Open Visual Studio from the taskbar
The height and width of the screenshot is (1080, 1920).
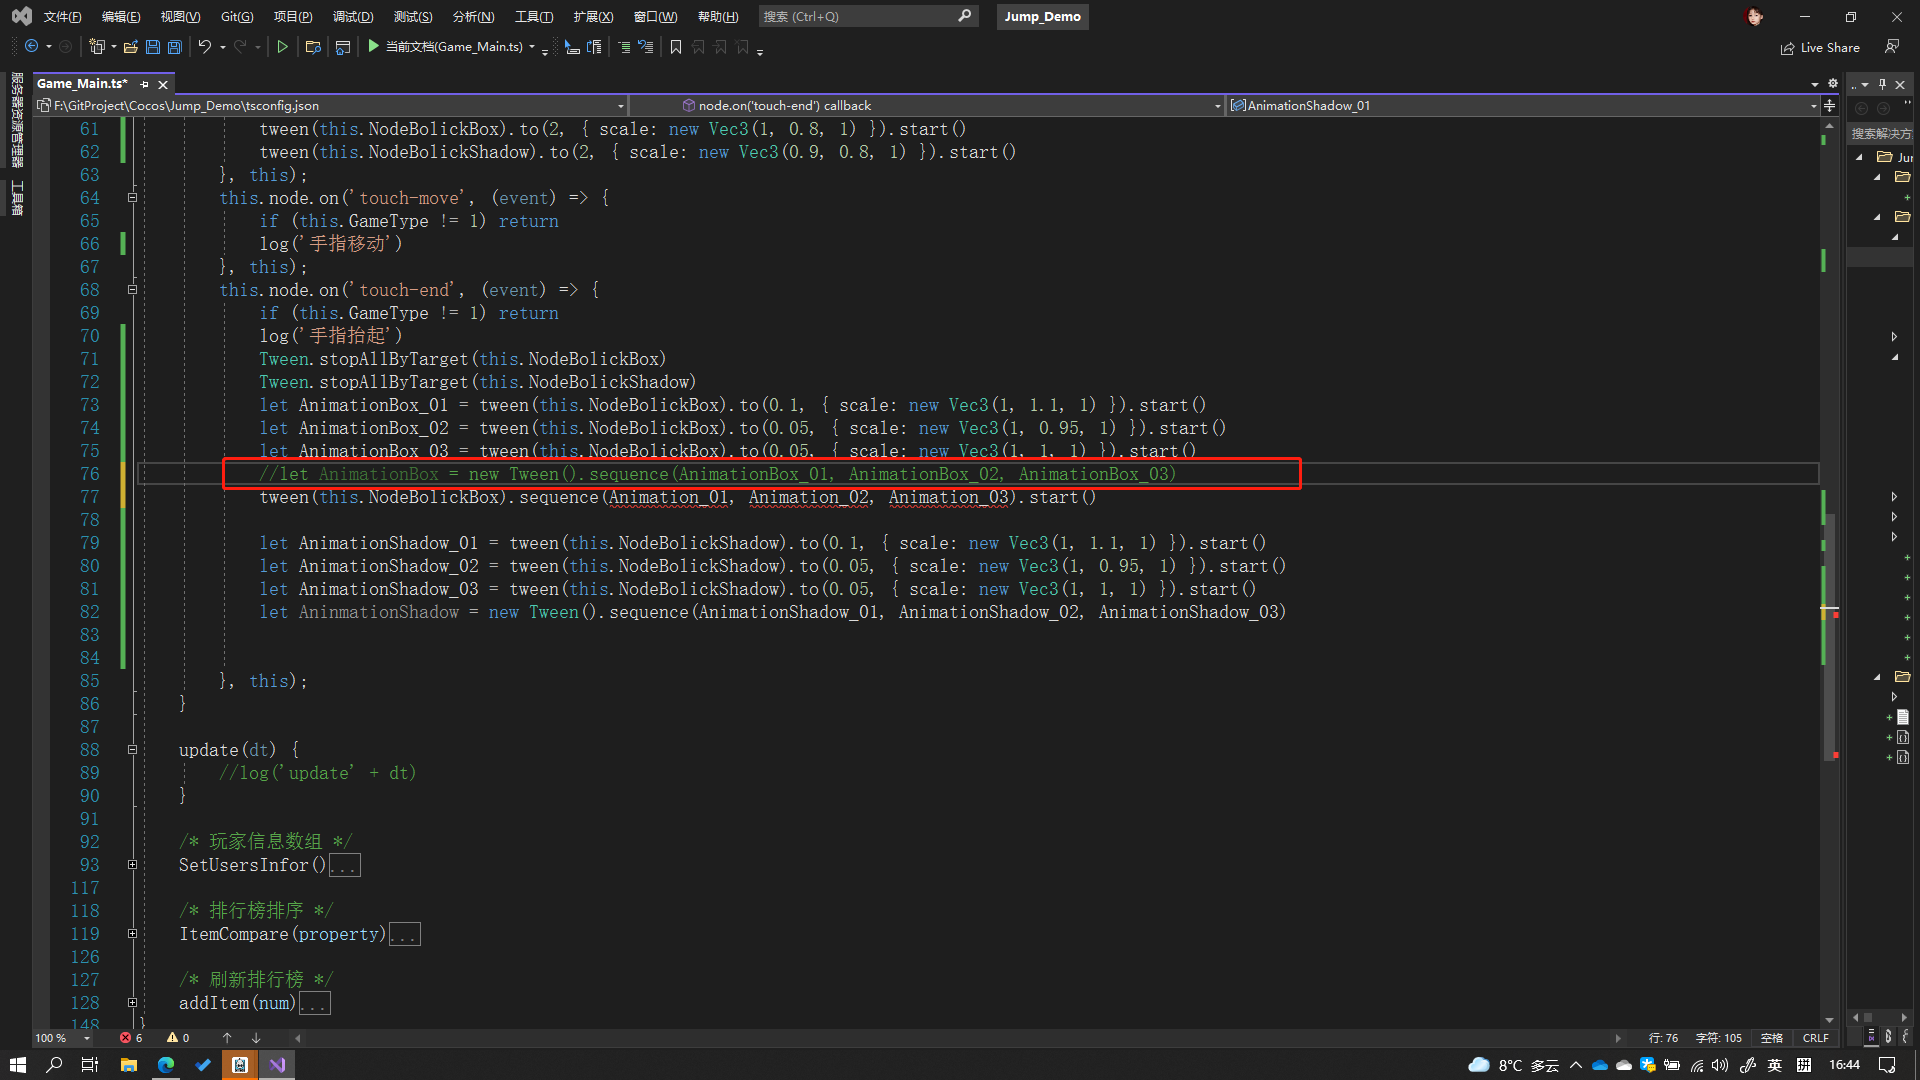coord(277,1065)
